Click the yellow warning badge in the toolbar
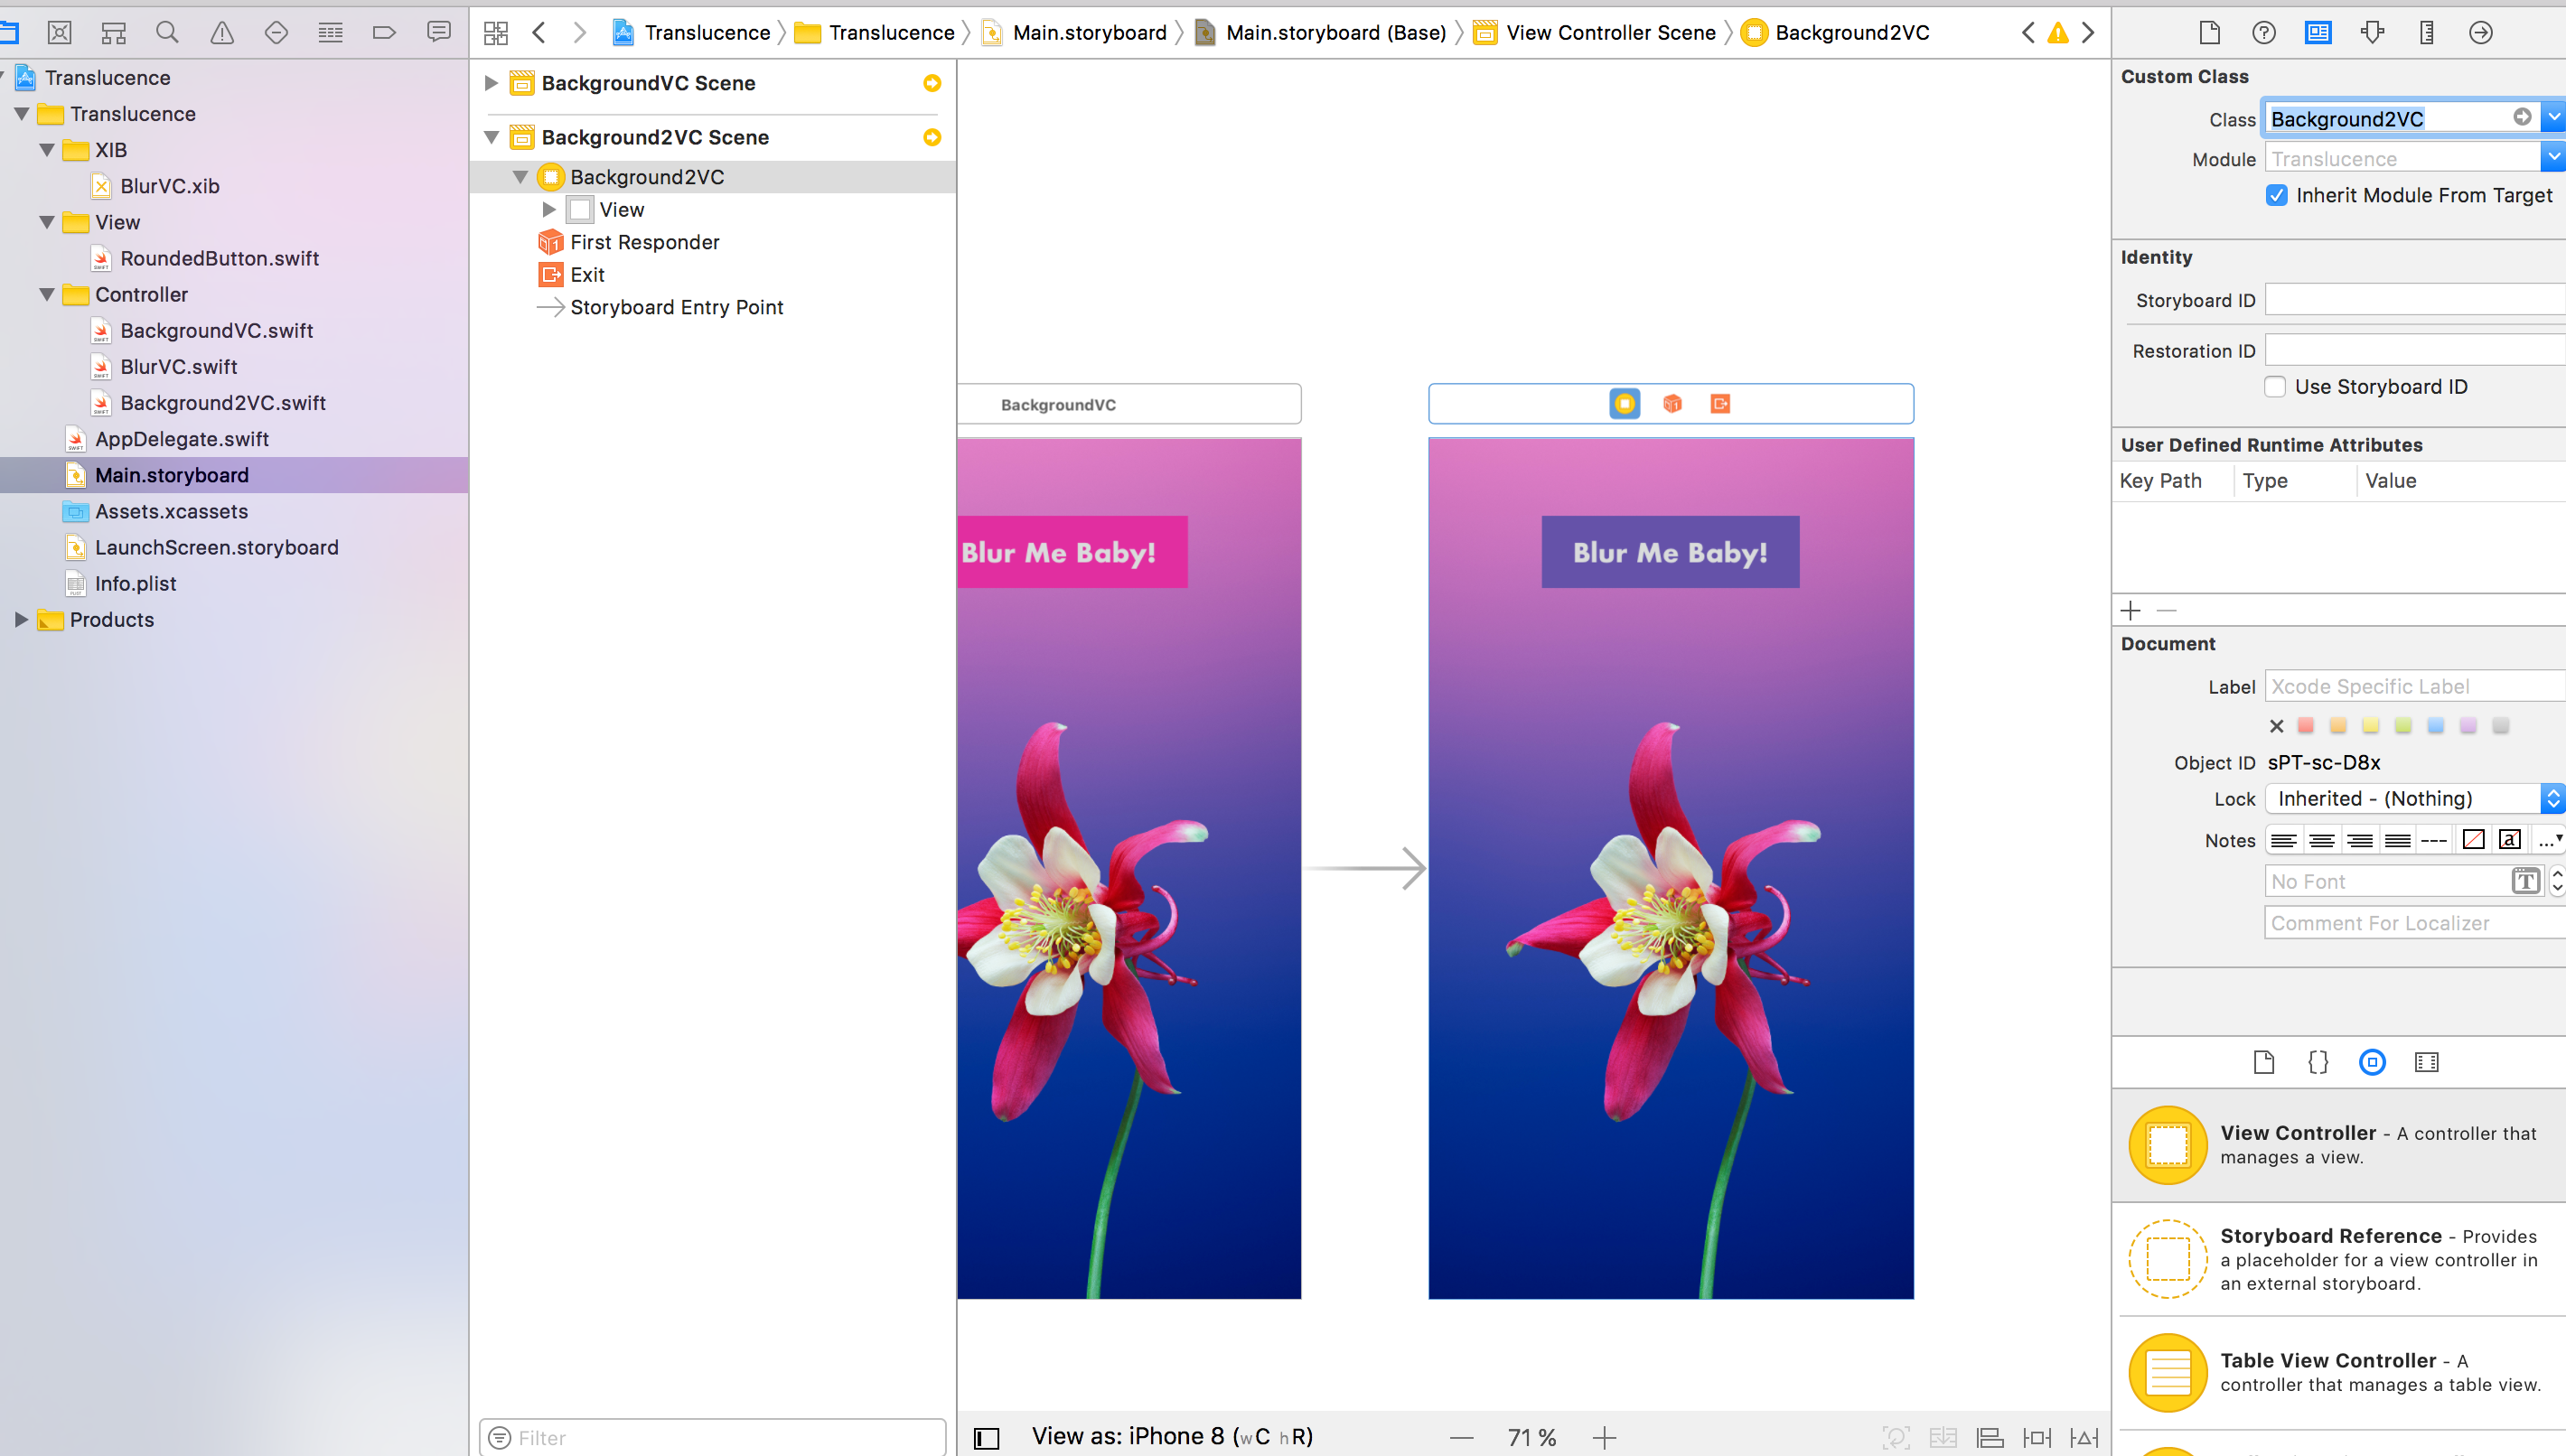The height and width of the screenshot is (1456, 2566). tap(2057, 32)
